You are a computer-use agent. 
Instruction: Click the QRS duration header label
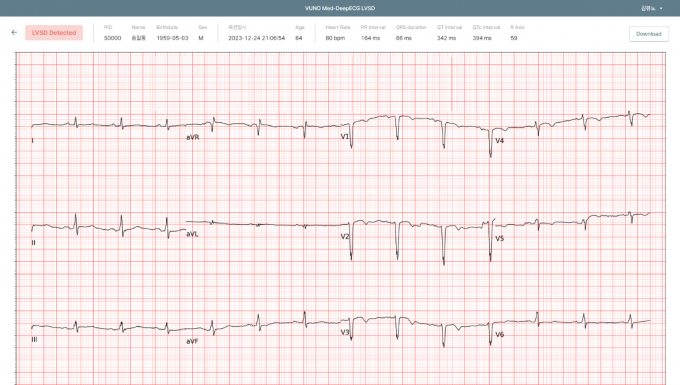click(x=411, y=27)
